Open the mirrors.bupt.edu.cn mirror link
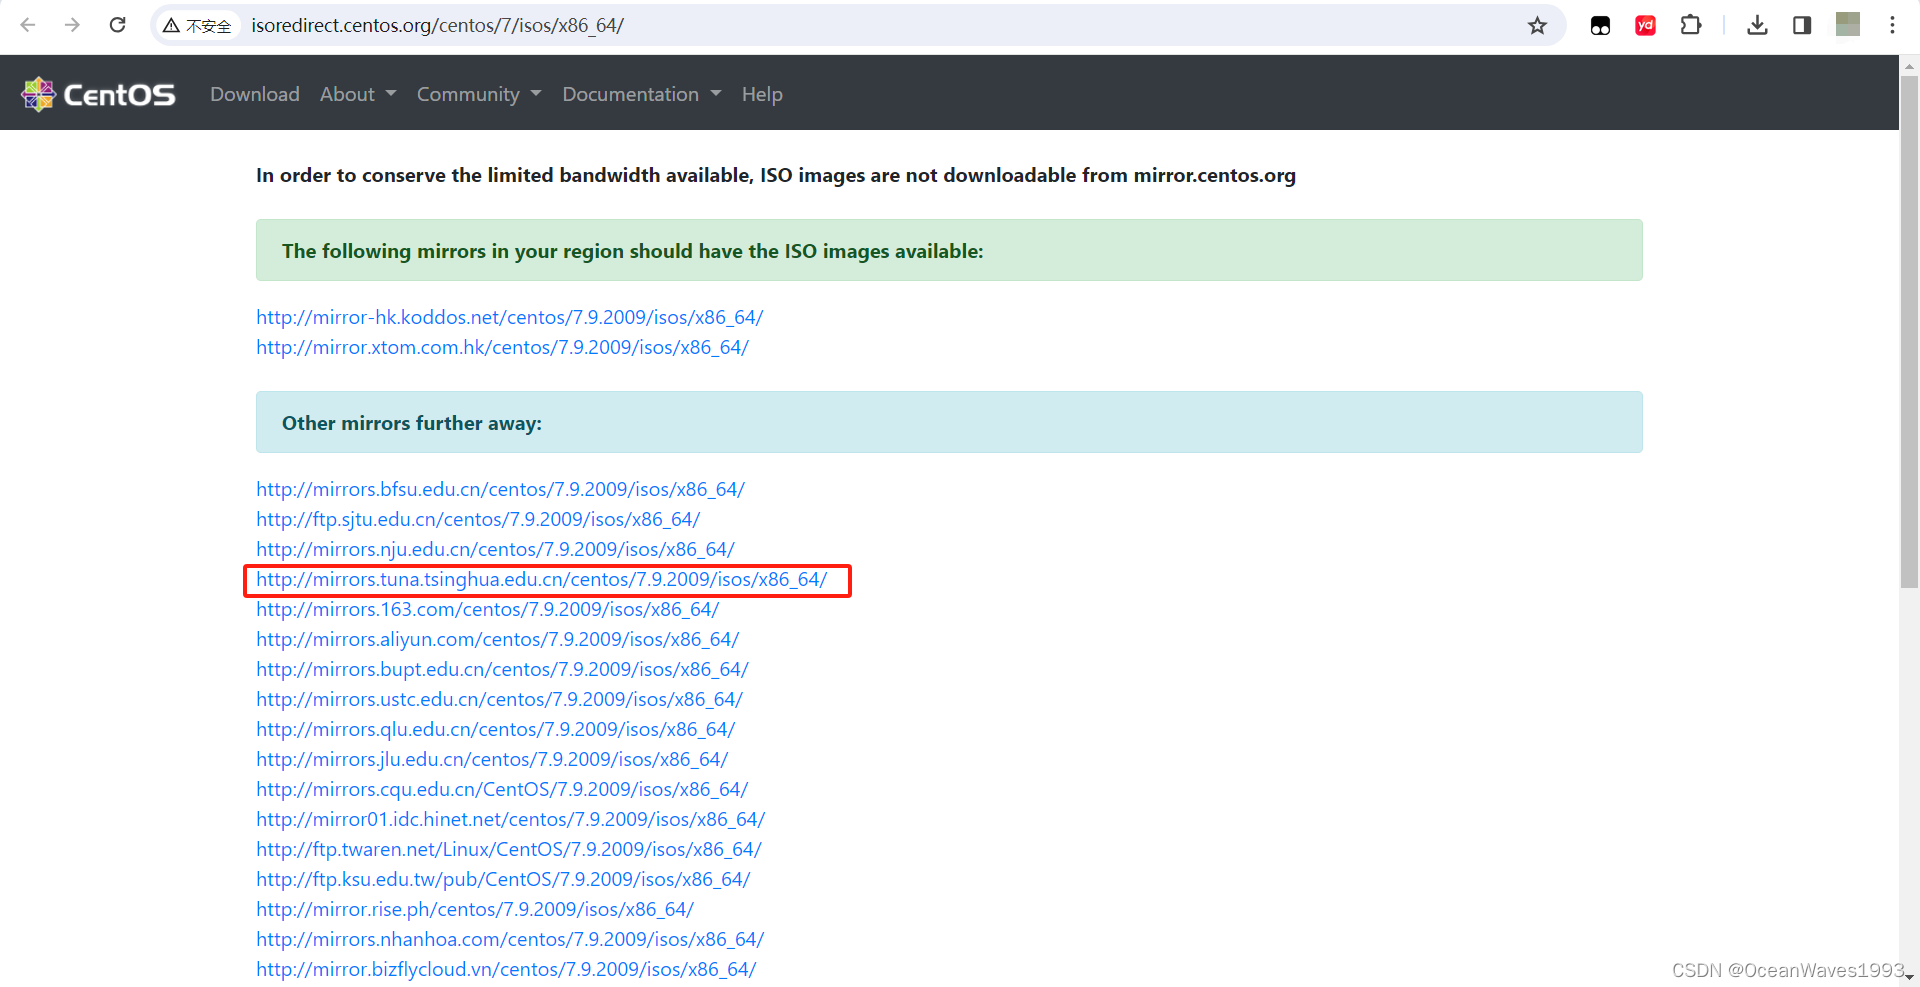 pos(502,669)
